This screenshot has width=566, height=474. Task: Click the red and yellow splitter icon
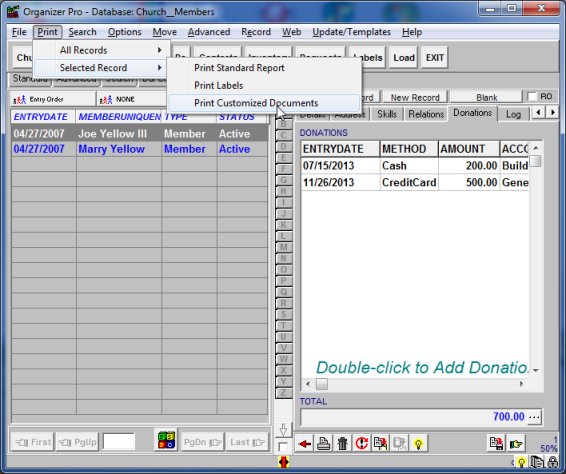(284, 462)
